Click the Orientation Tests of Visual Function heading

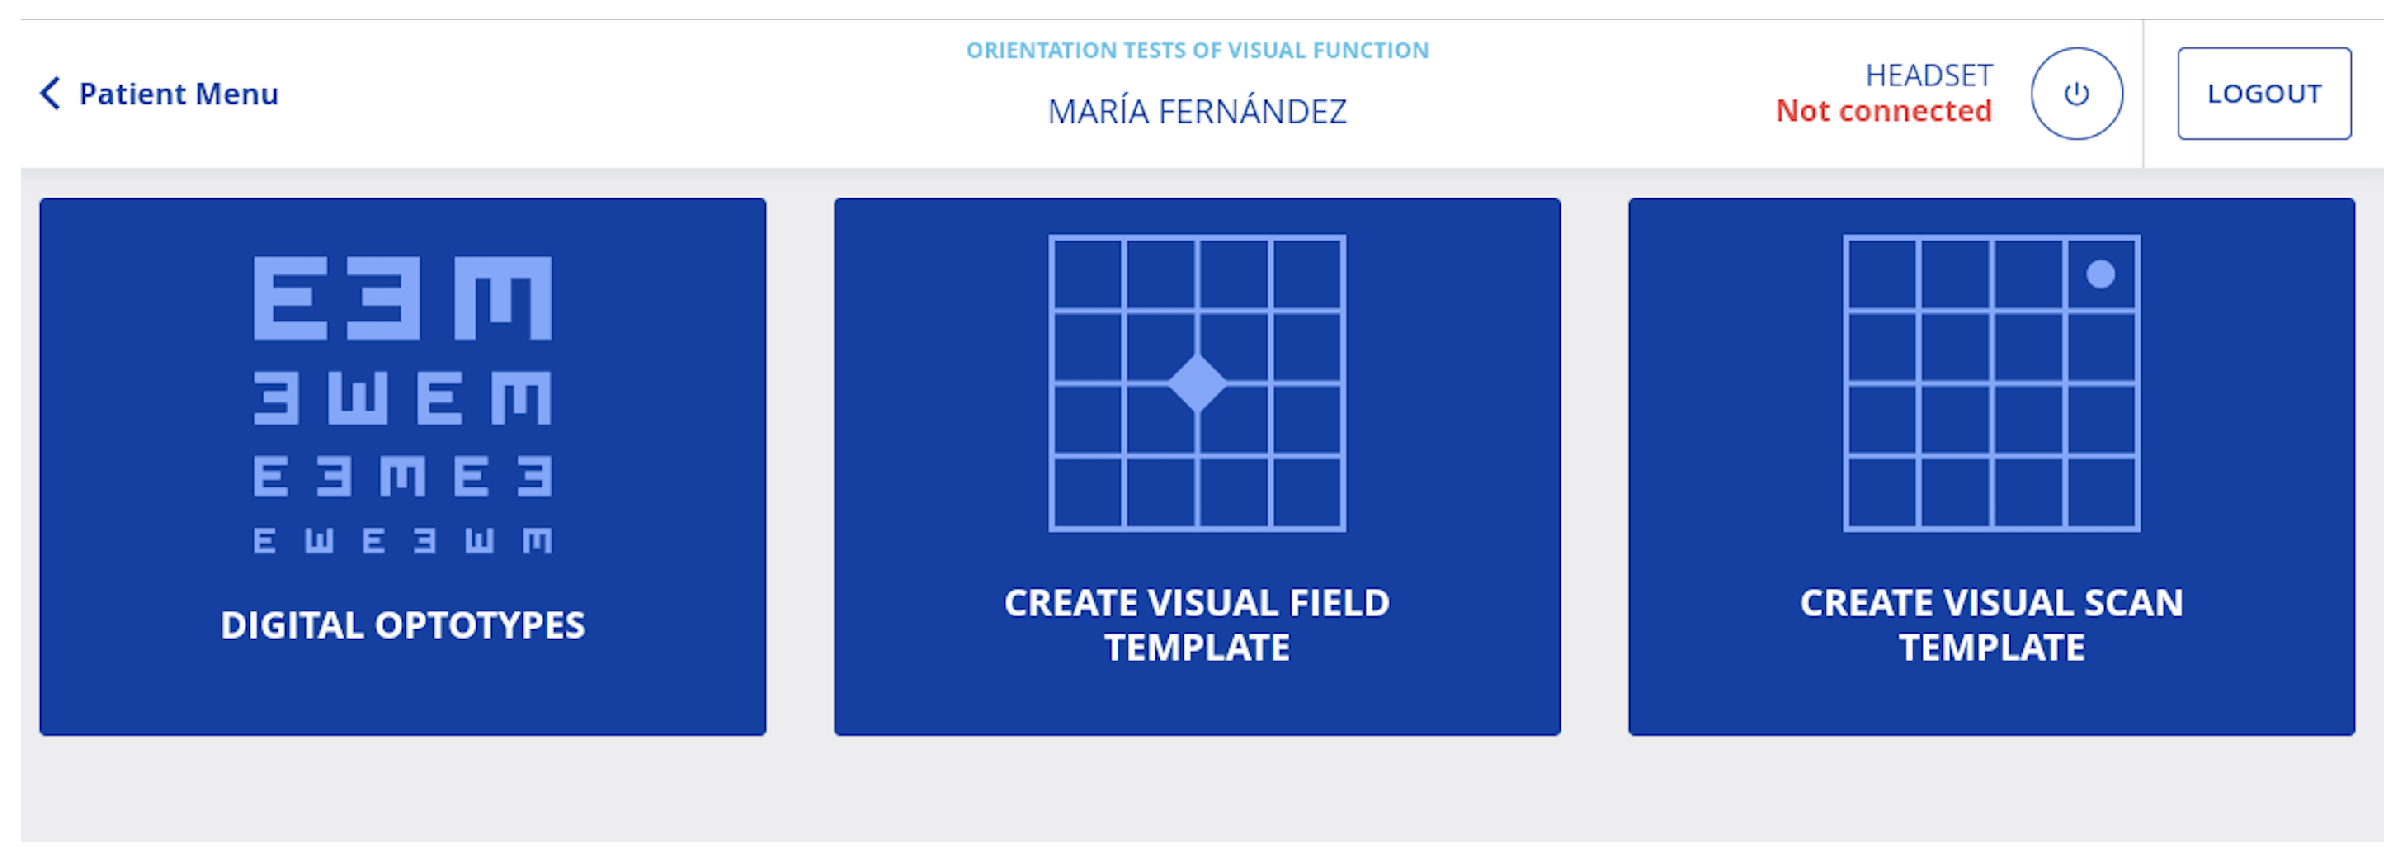click(1196, 50)
